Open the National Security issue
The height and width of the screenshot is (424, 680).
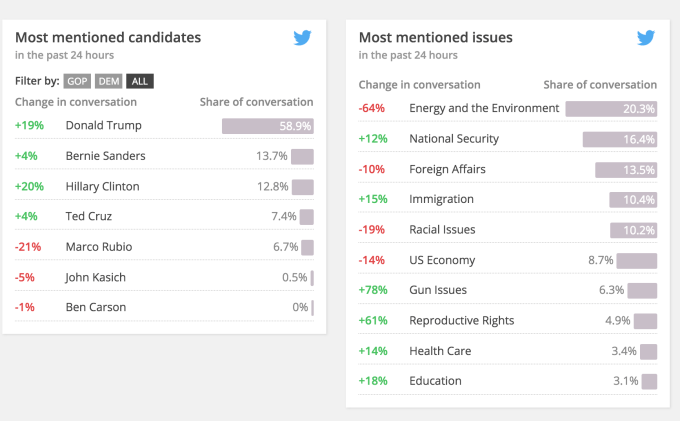454,139
